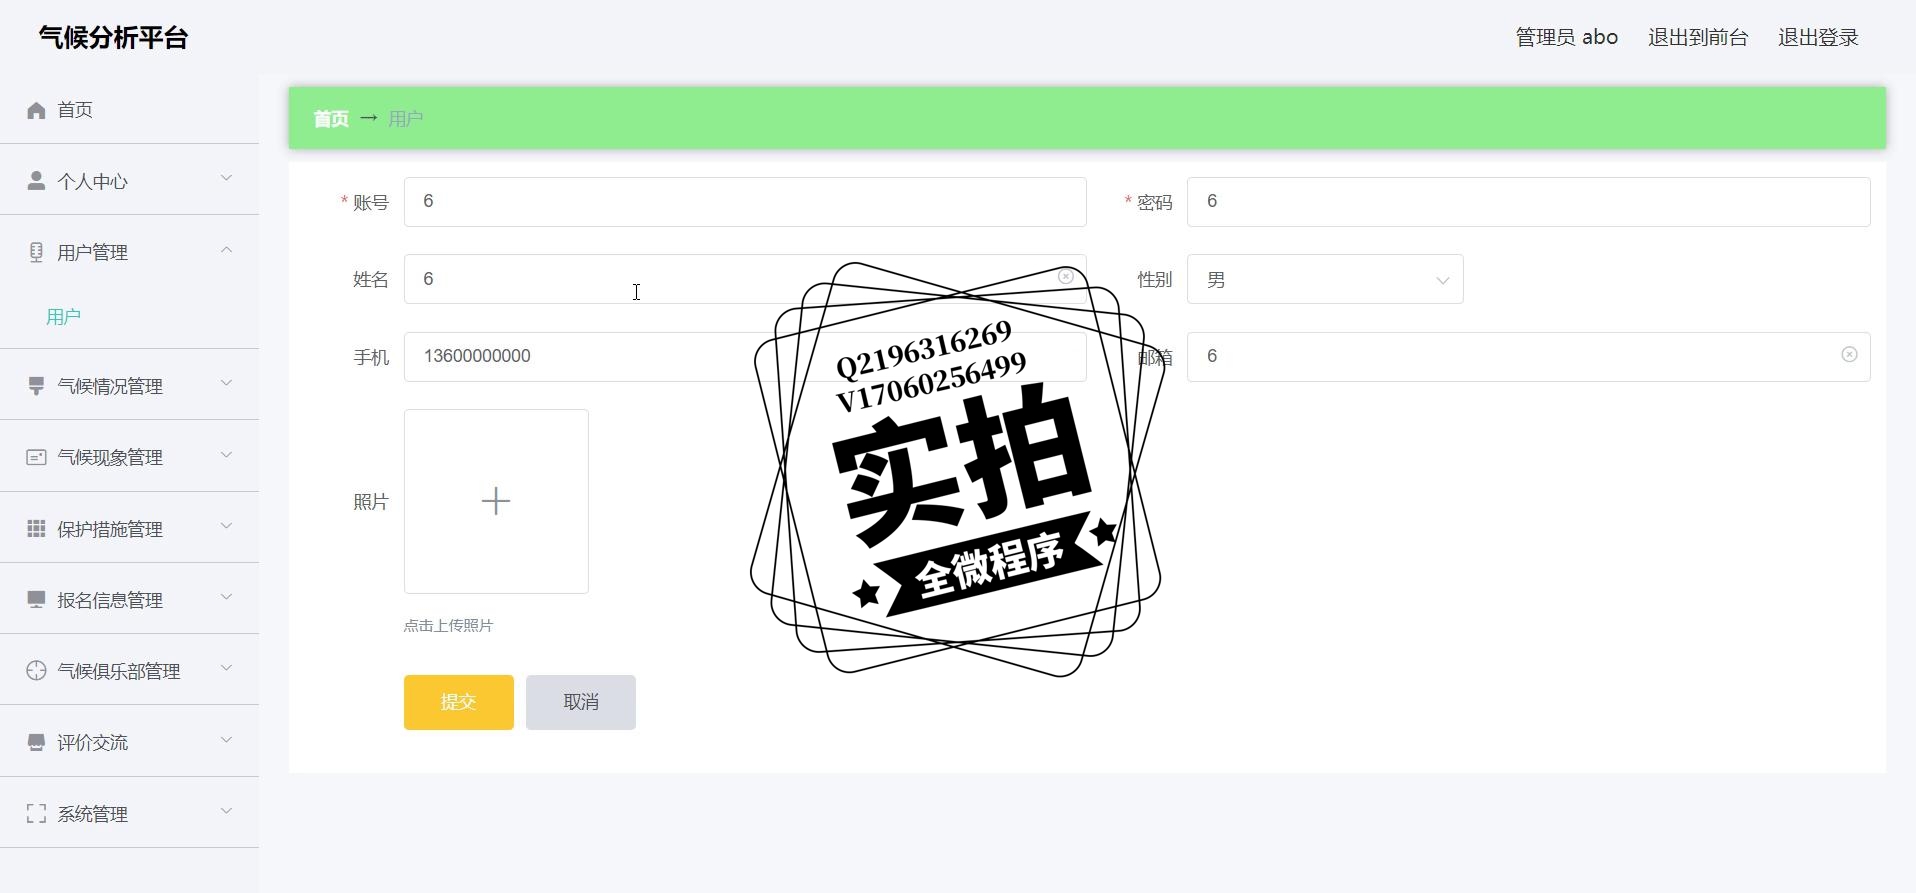Expand the 气候情况管理 chevron
The image size is (1916, 893).
(x=226, y=383)
